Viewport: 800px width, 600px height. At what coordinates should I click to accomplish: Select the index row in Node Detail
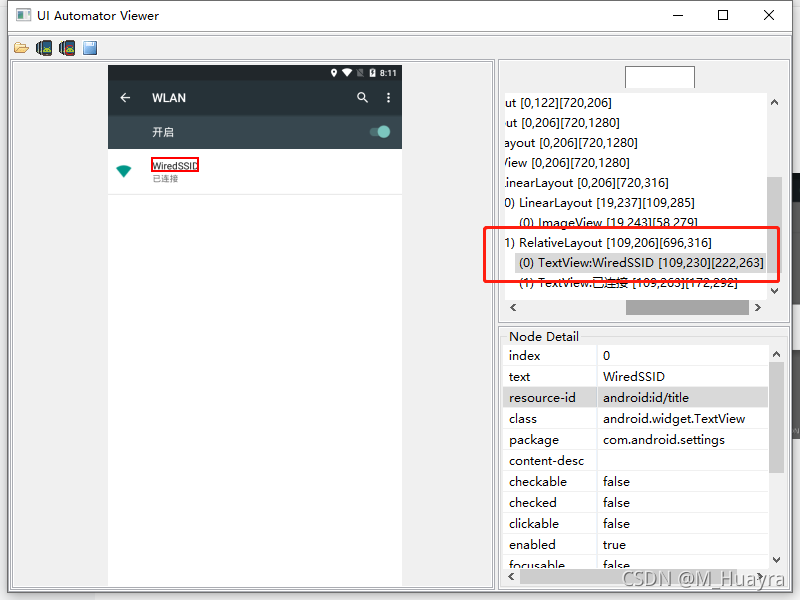coord(635,356)
